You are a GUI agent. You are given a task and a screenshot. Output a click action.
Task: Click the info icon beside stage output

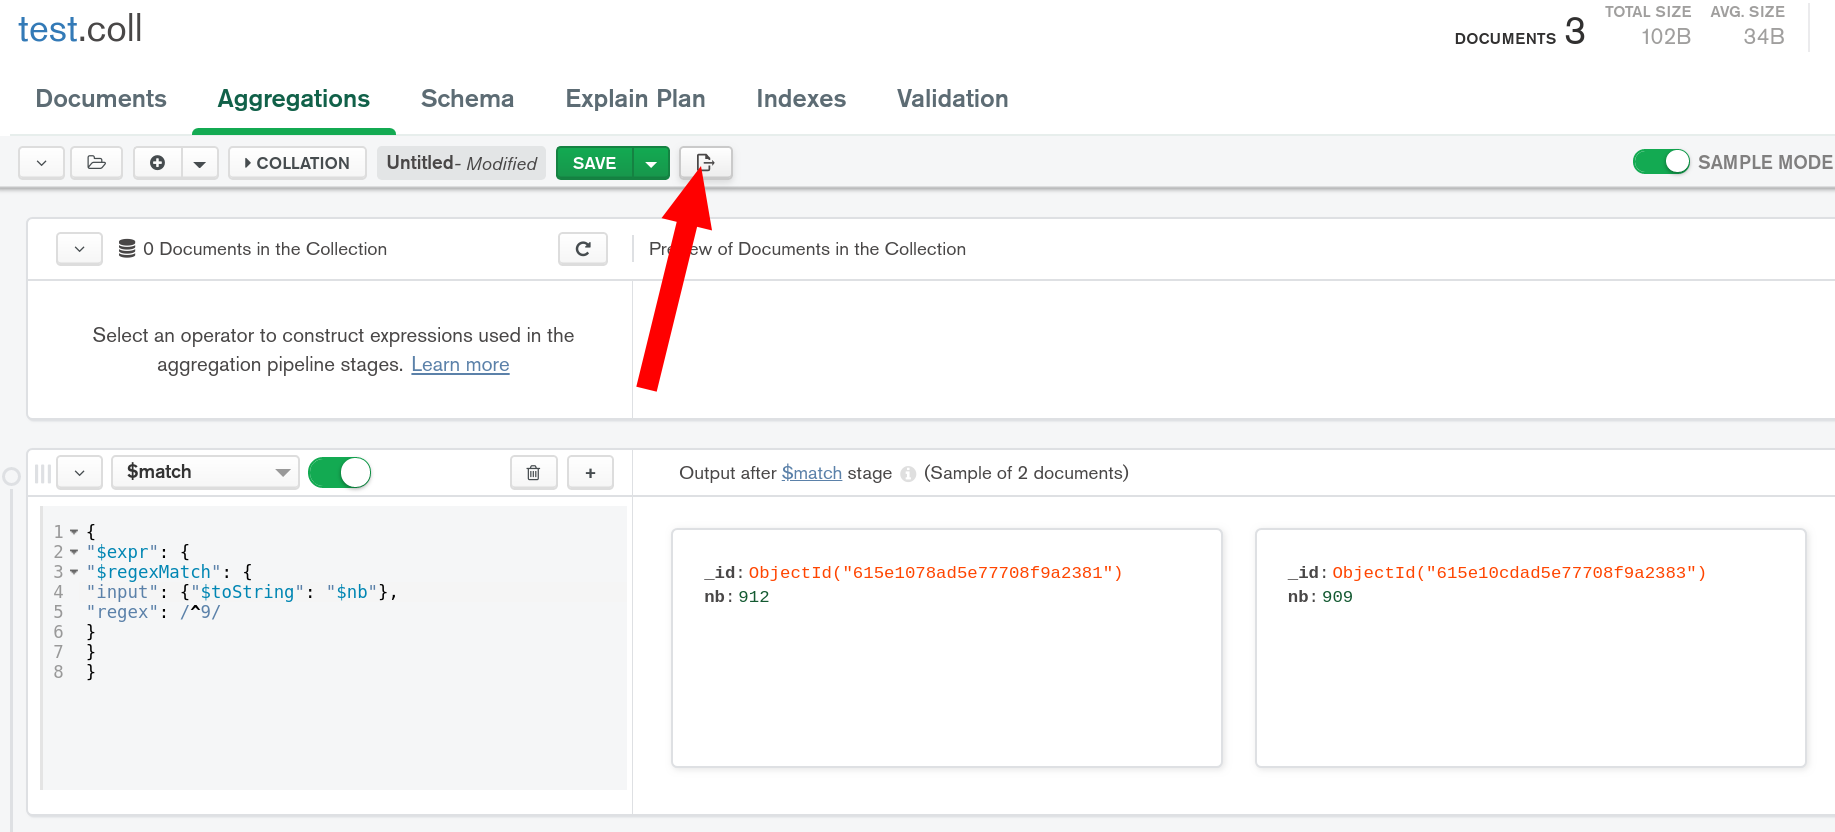click(908, 474)
